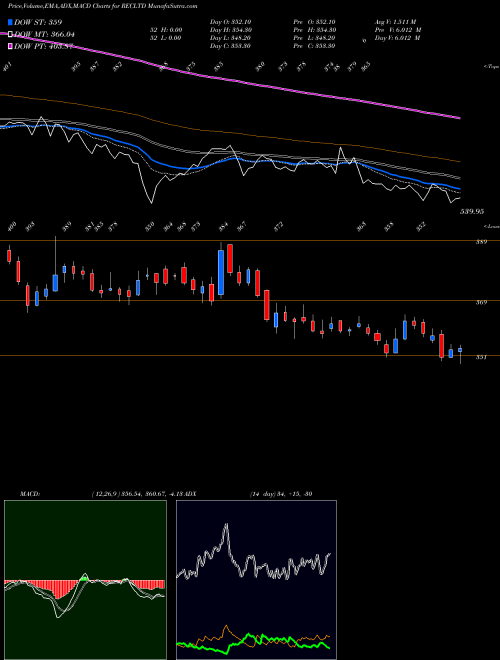Open the ADX indicator panel
This screenshot has width=500, height=660.
coord(256,580)
